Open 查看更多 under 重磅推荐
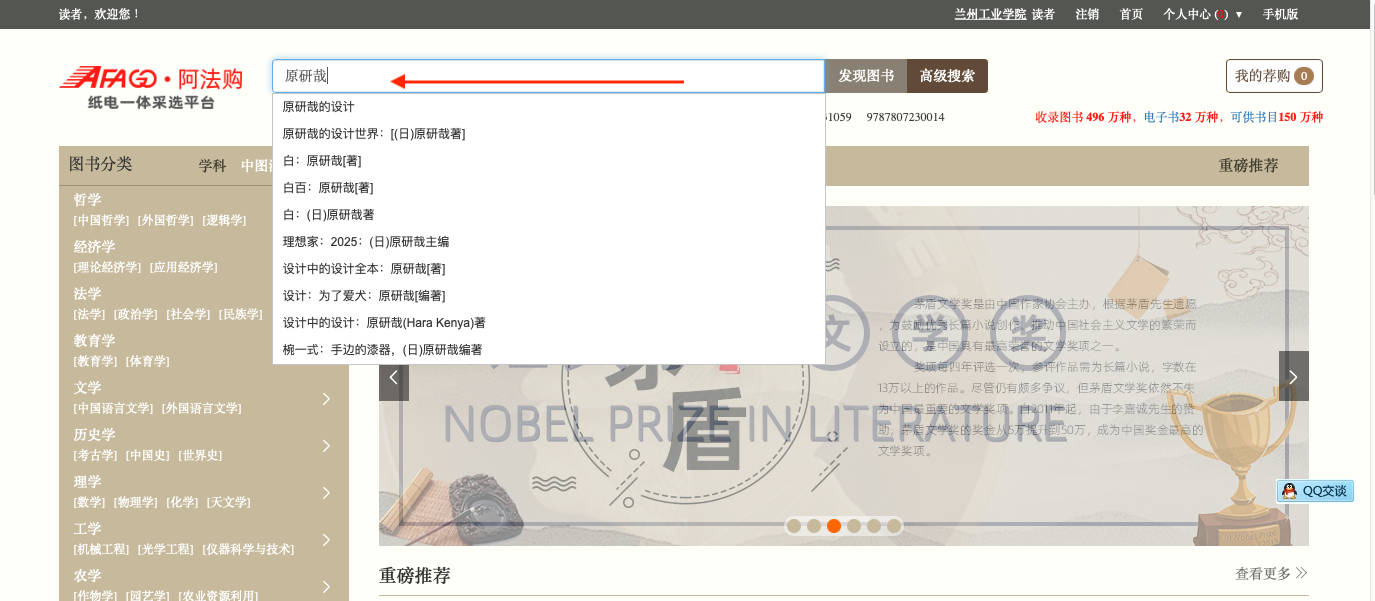Image resolution: width=1375 pixels, height=601 pixels. pyautogui.click(x=1271, y=574)
